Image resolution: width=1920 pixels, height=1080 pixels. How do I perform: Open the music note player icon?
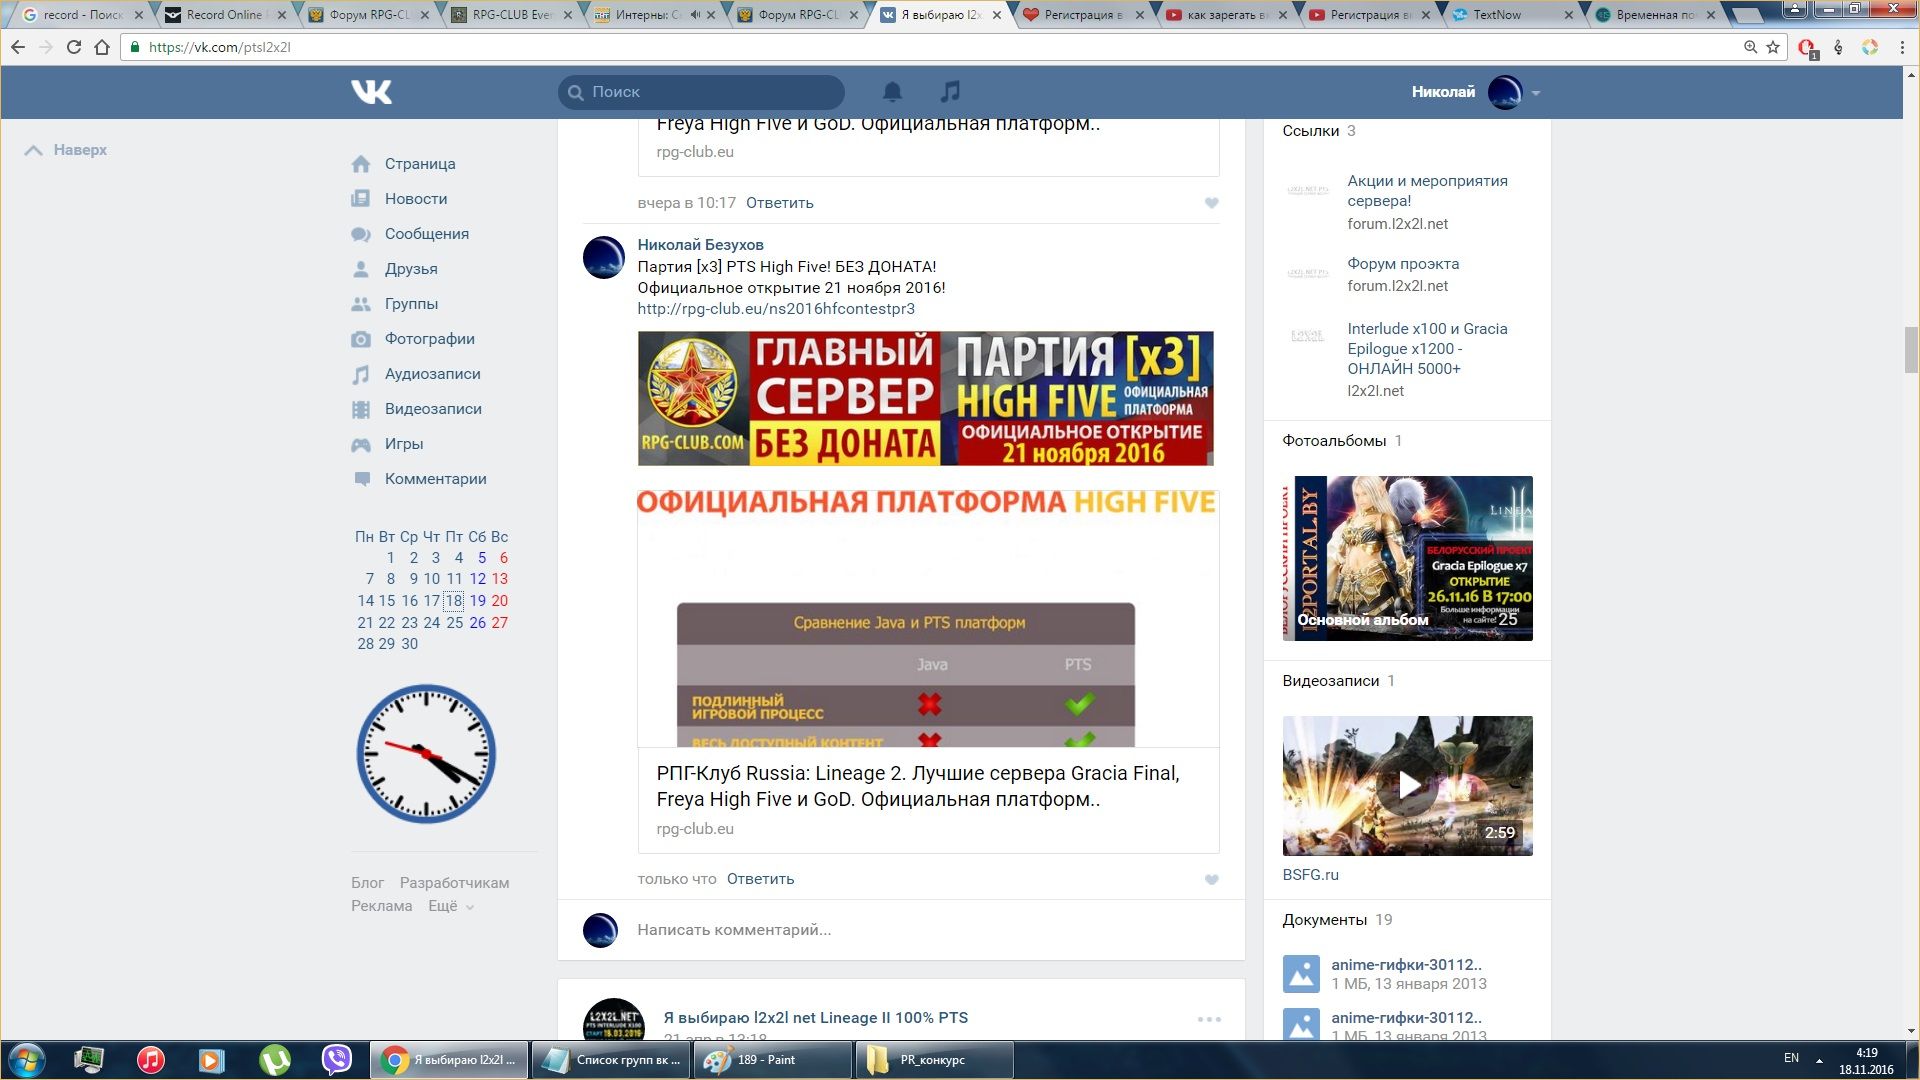pyautogui.click(x=950, y=92)
